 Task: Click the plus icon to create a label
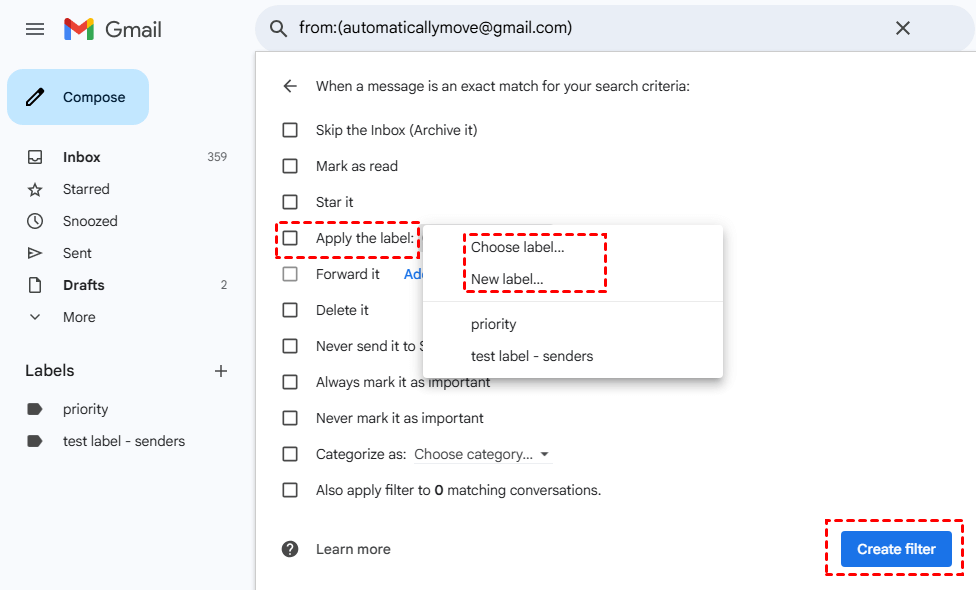click(x=221, y=371)
